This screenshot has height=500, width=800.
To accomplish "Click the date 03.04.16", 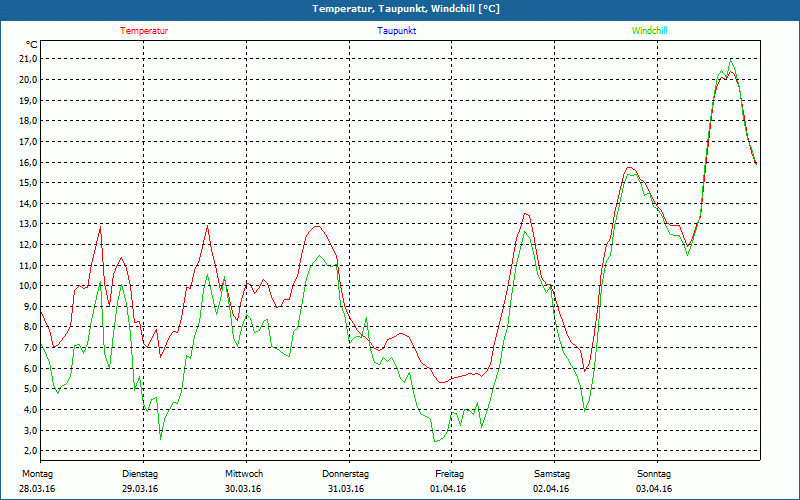I will [654, 489].
